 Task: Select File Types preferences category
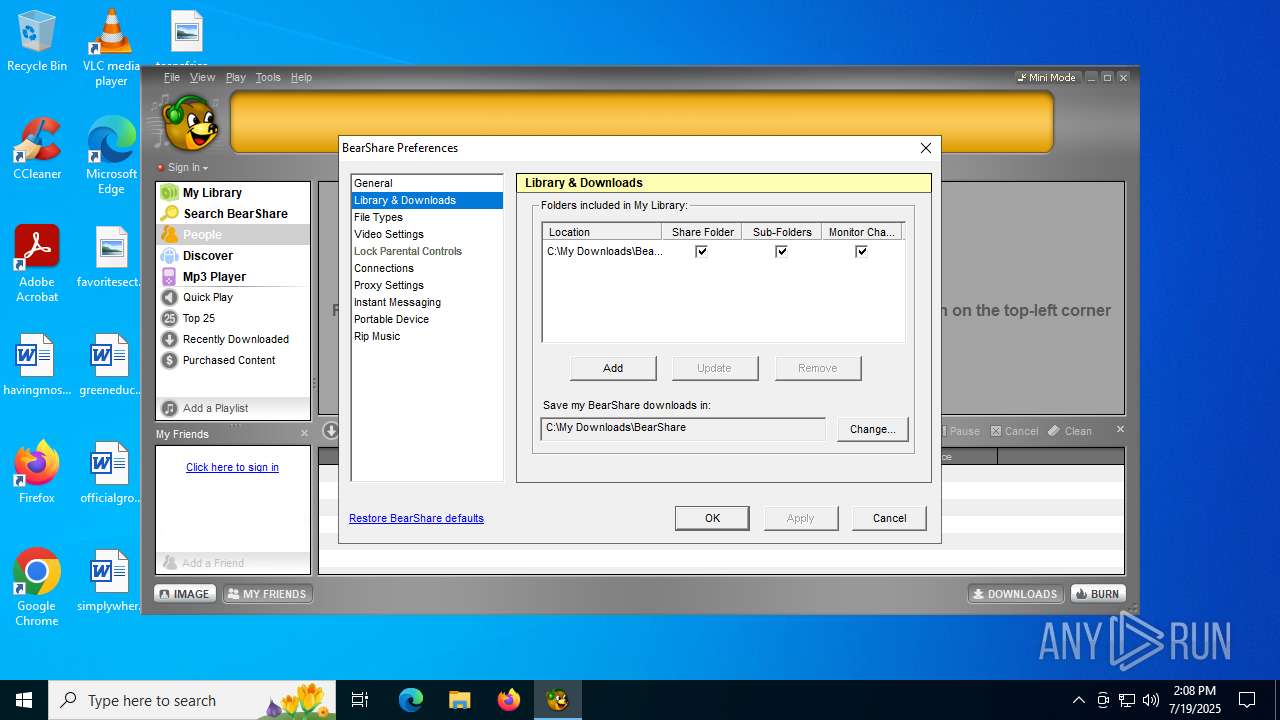[x=427, y=217]
